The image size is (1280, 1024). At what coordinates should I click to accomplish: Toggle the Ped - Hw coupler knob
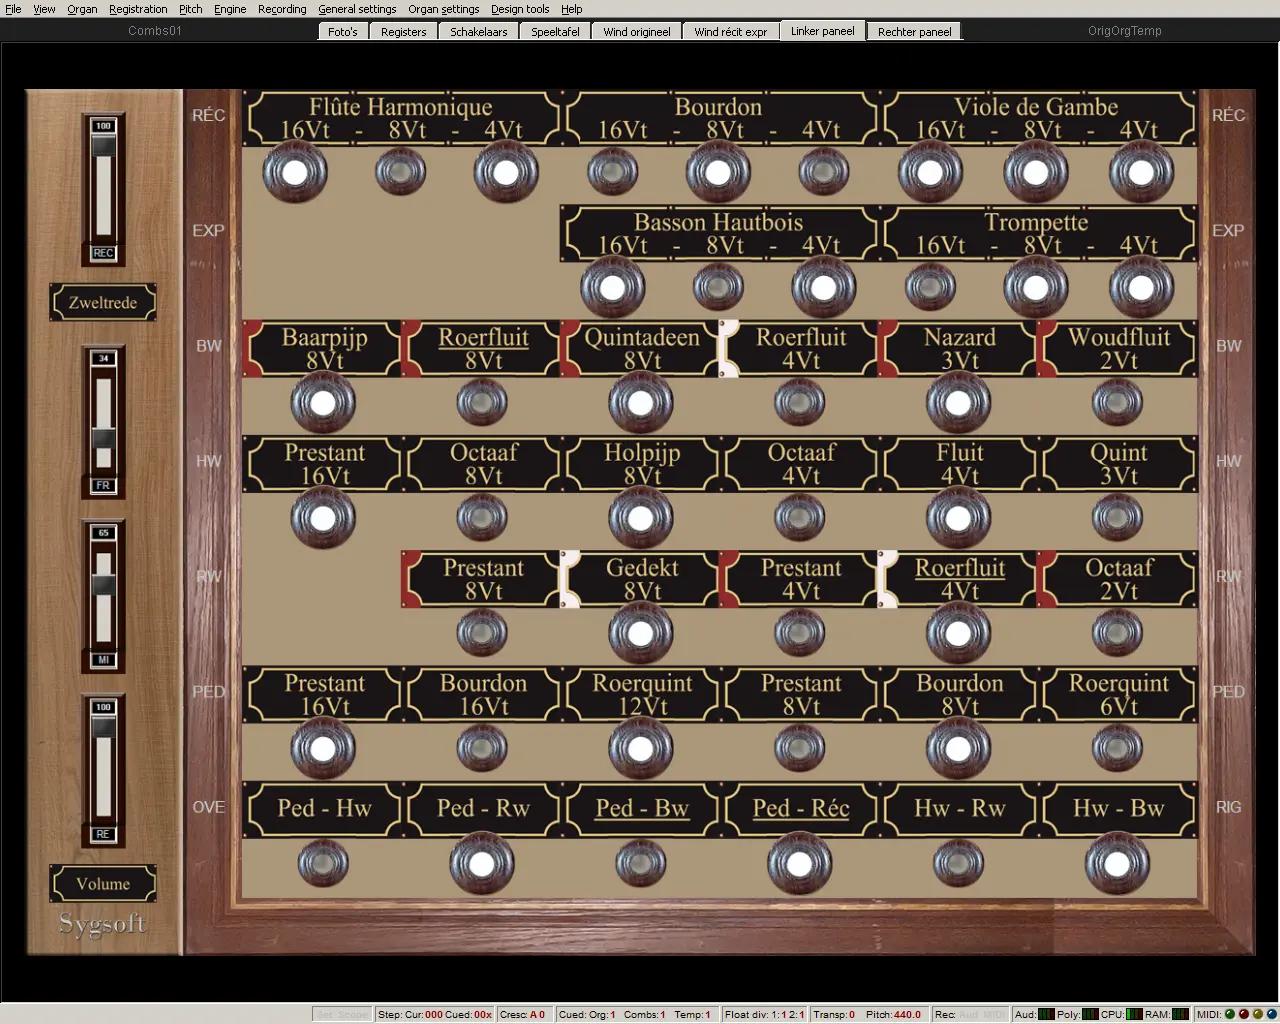[323, 863]
